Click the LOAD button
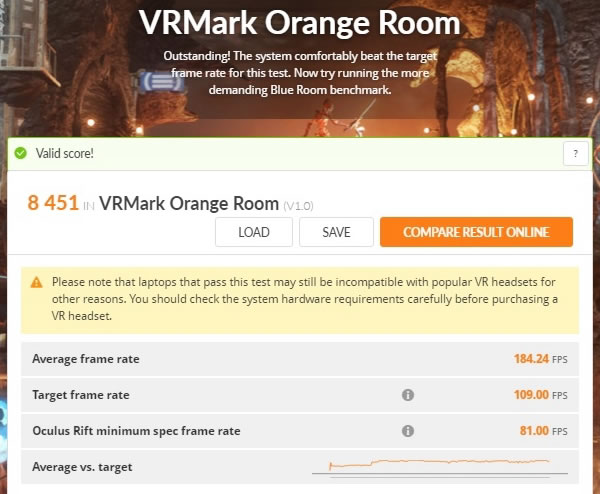 click(x=254, y=232)
